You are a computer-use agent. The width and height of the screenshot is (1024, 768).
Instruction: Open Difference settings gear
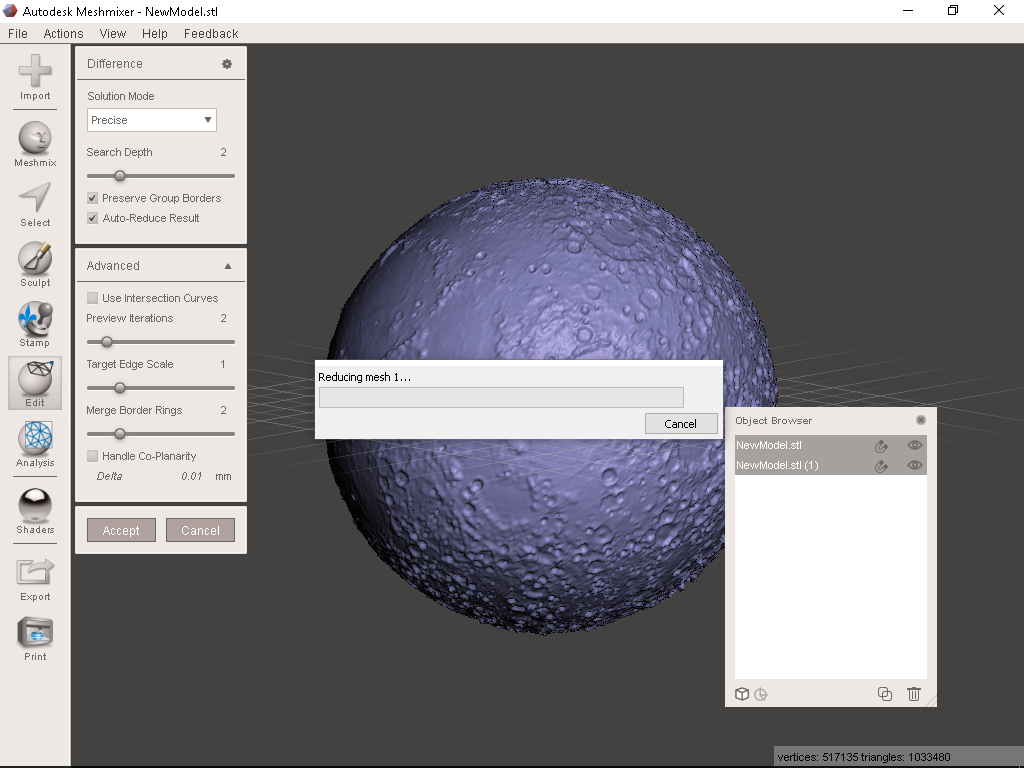point(227,64)
